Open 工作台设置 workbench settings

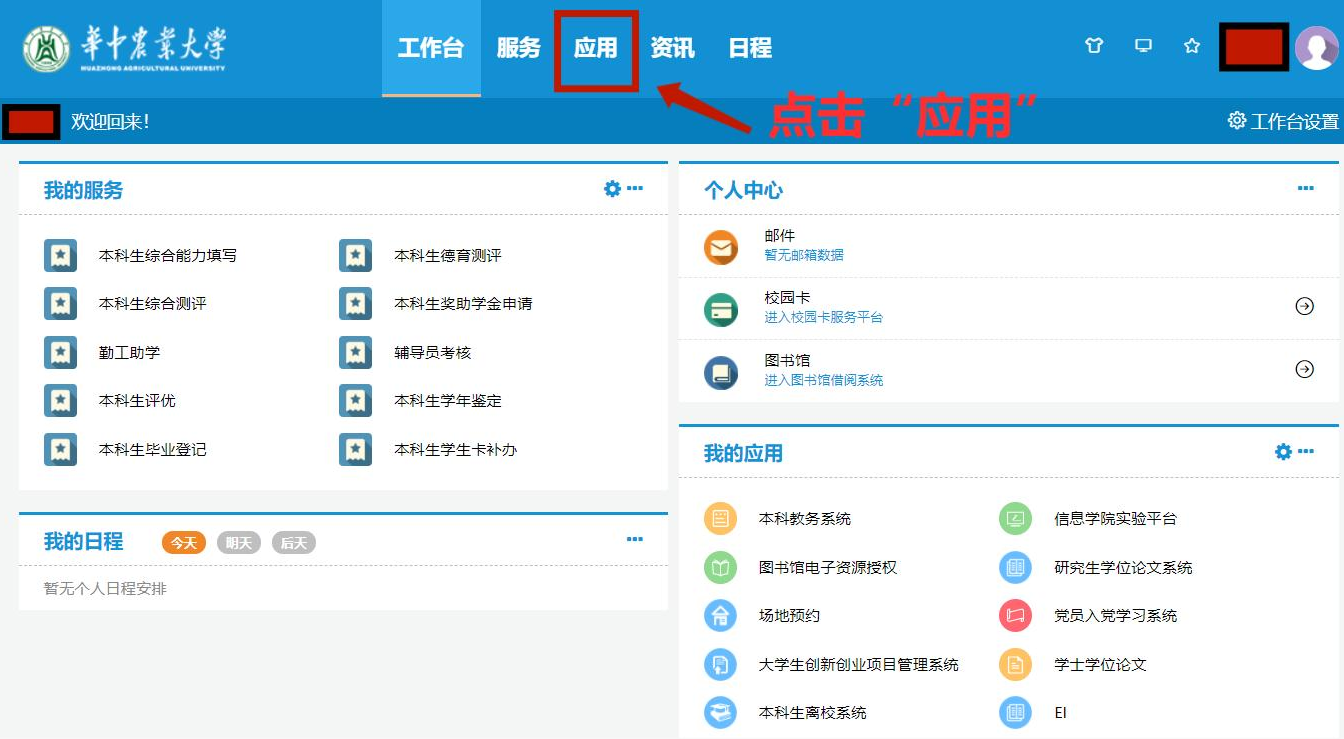click(1283, 121)
